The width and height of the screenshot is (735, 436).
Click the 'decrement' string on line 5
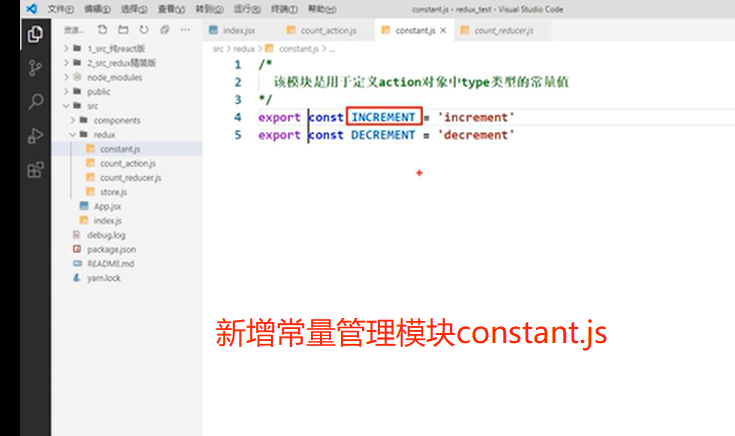pos(476,135)
